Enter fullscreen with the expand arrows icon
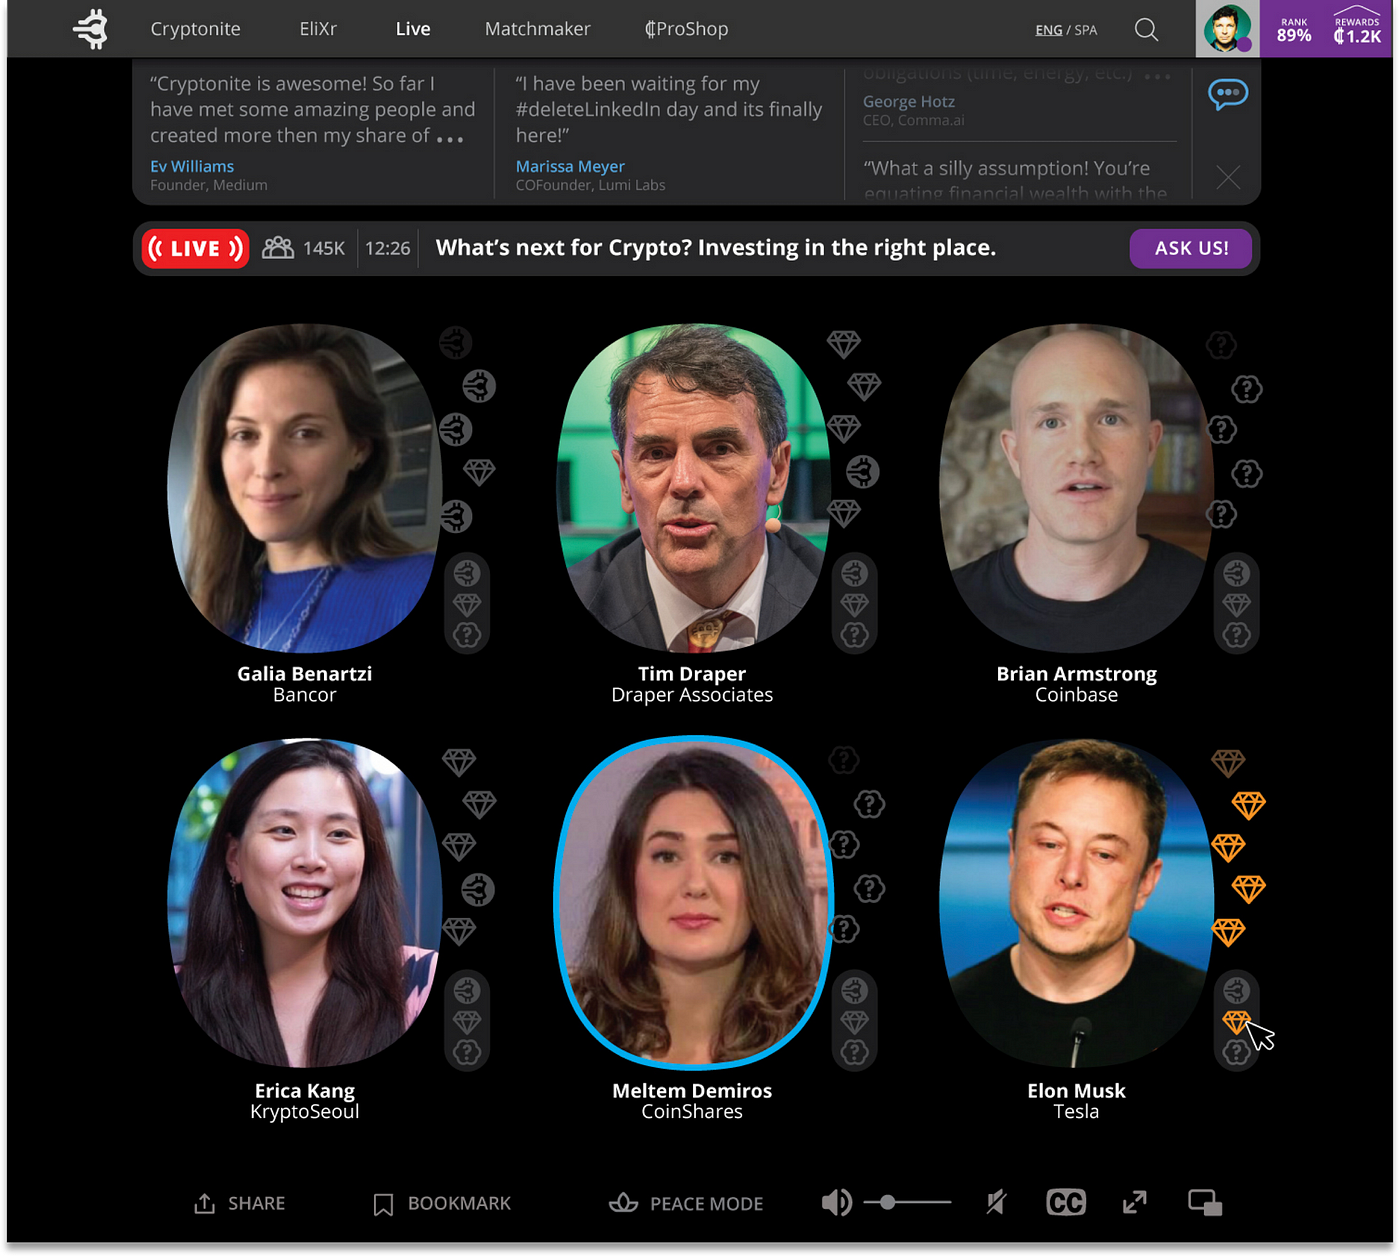 (1134, 1202)
